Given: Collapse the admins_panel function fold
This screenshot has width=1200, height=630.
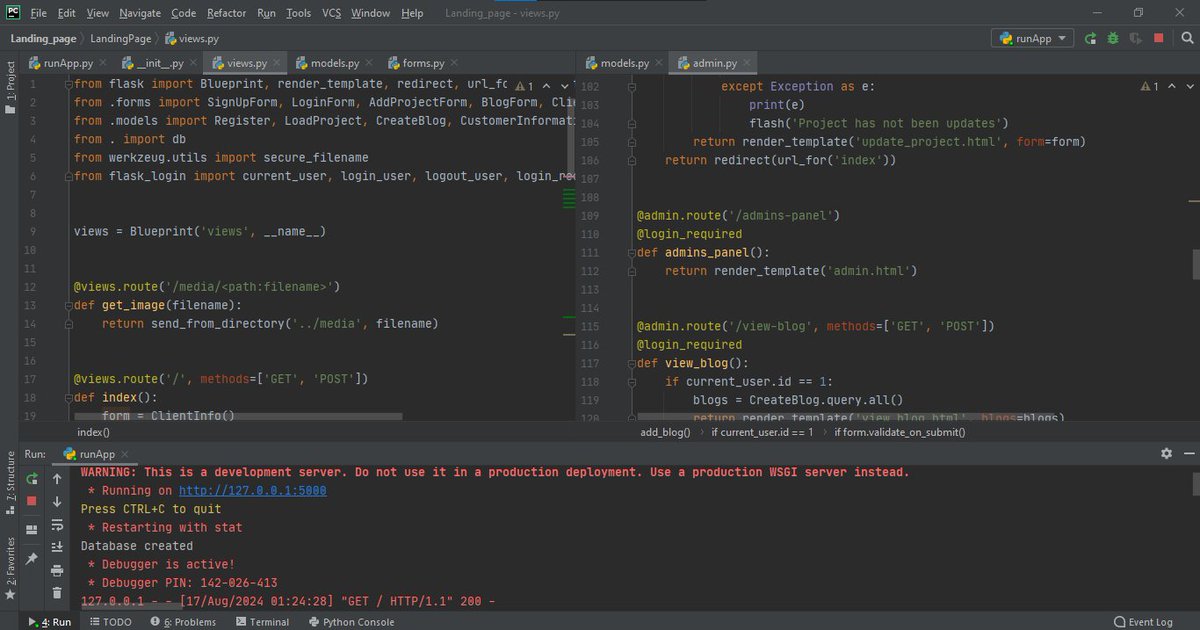Looking at the screenshot, I should [631, 252].
